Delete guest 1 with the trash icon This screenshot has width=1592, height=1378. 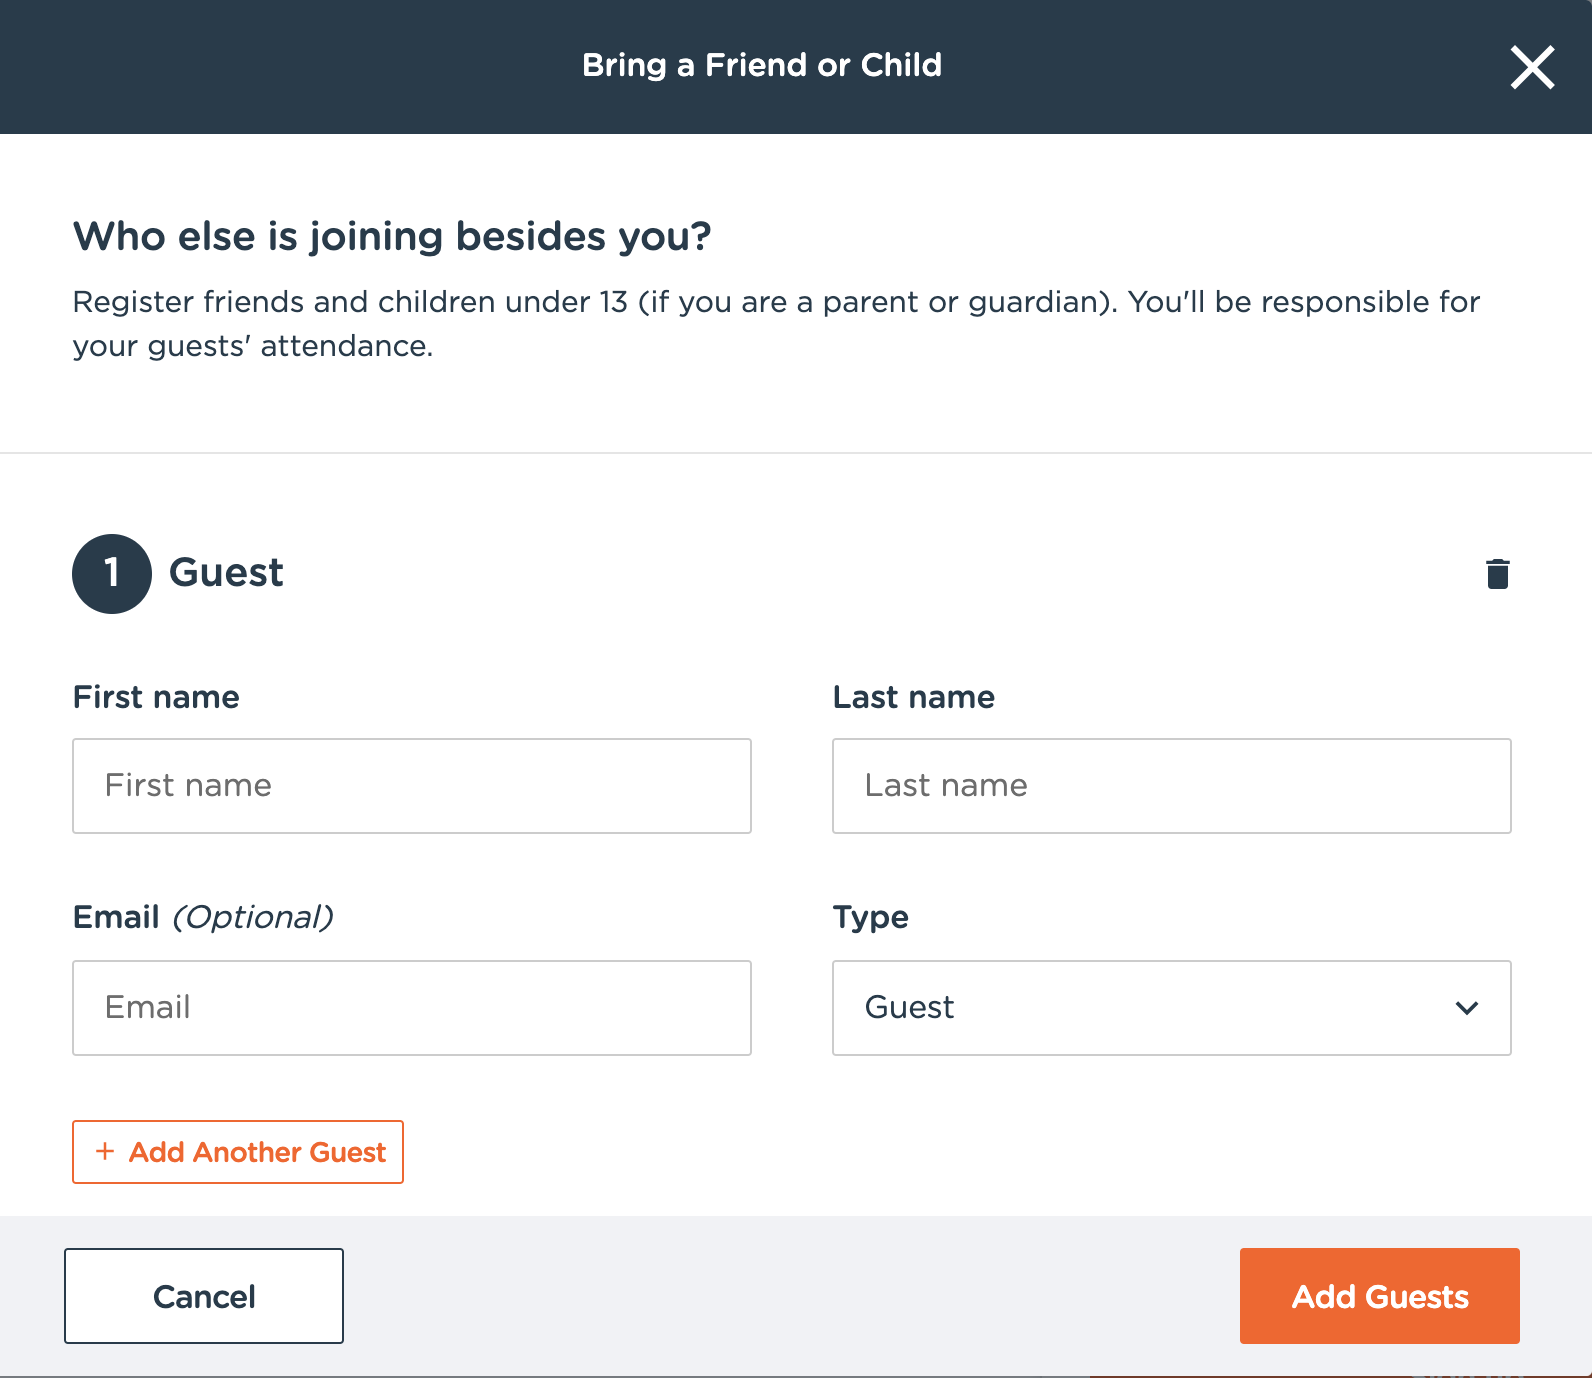coord(1497,574)
